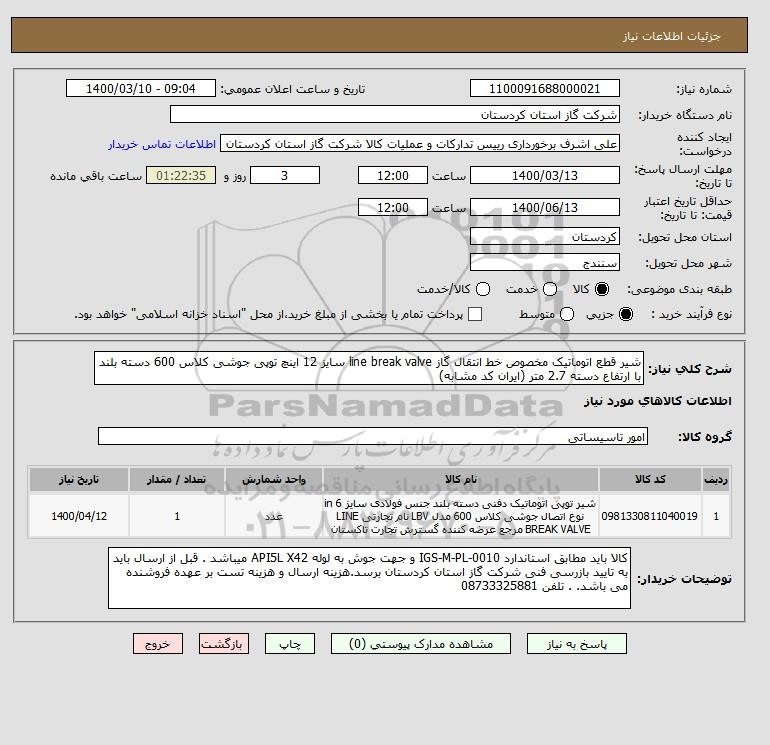
Task: Click the response deadline date 1400/03/13
Action: [545, 175]
